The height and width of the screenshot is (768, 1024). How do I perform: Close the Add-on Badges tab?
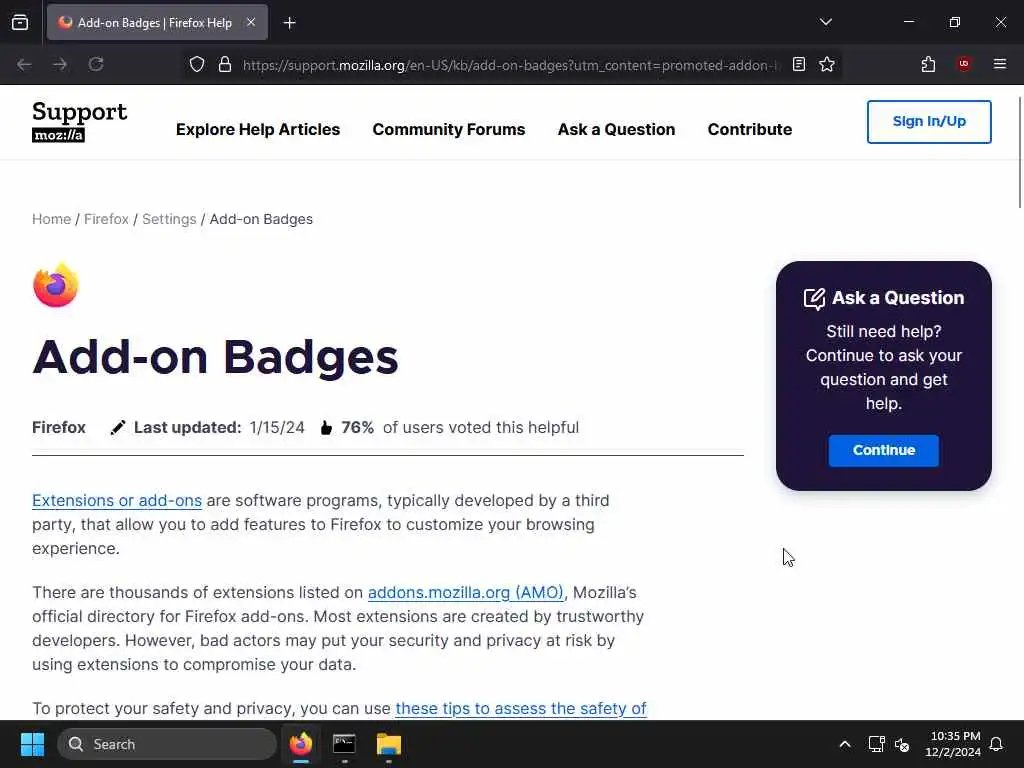[251, 22]
